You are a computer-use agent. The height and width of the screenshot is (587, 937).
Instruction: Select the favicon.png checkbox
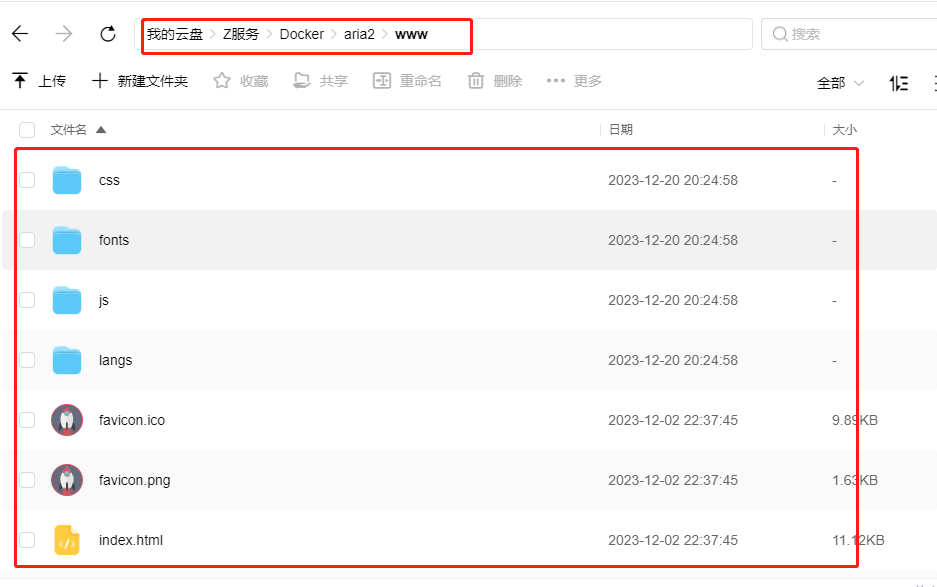point(27,480)
